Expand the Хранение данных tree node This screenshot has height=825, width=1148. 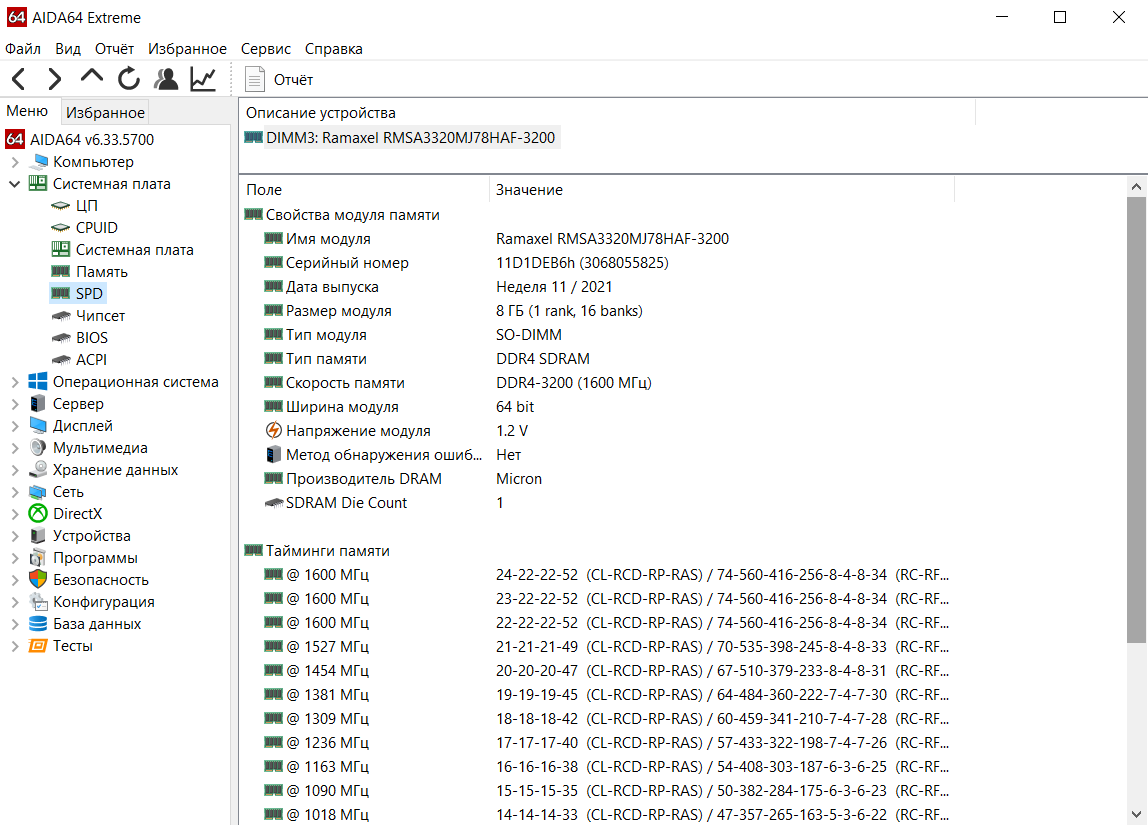[15, 469]
